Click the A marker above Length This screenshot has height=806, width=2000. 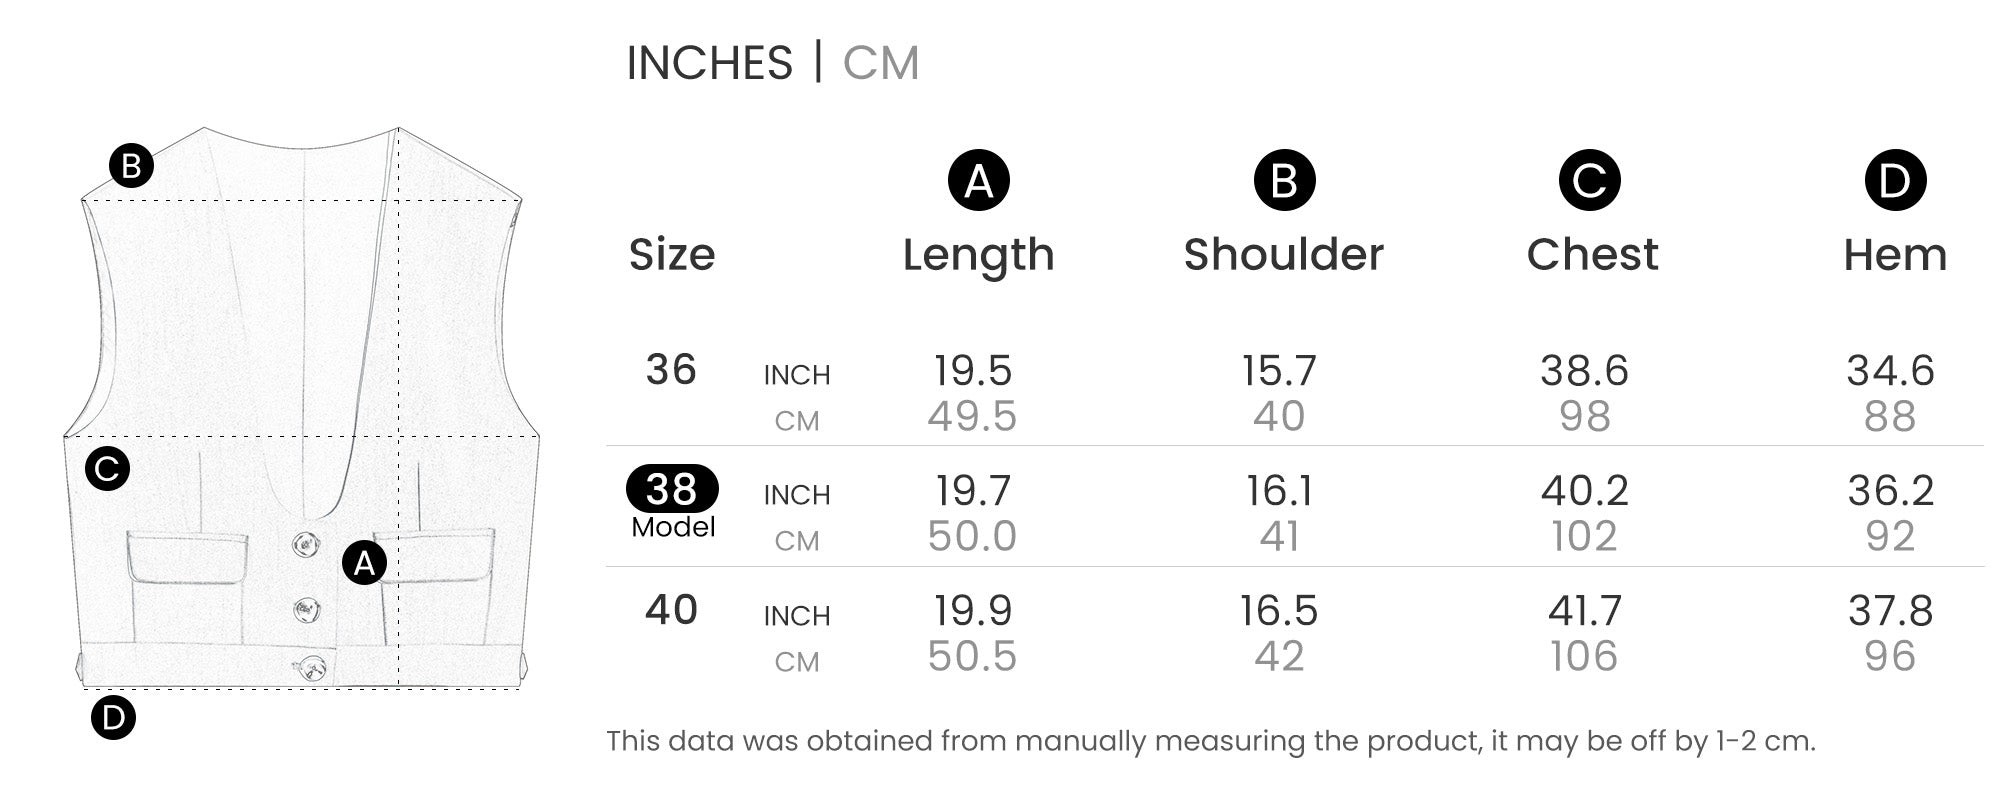(978, 181)
